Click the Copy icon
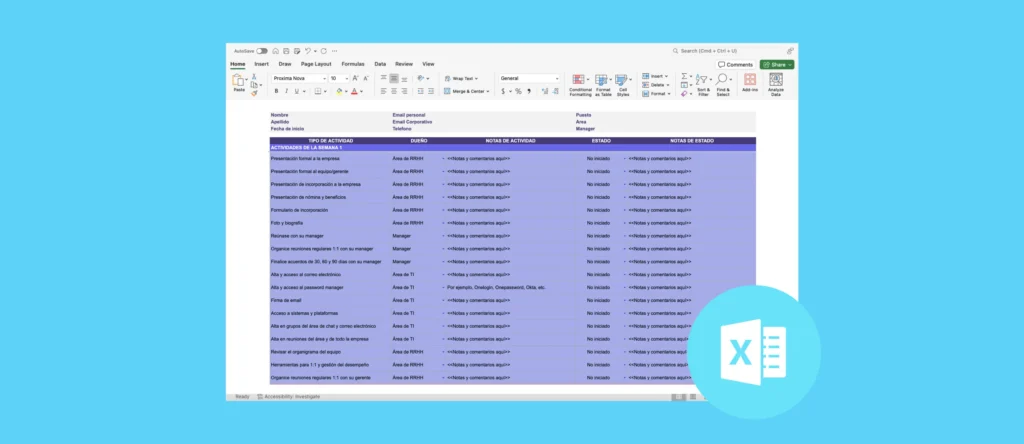The height and width of the screenshot is (444, 1024). pos(254,85)
